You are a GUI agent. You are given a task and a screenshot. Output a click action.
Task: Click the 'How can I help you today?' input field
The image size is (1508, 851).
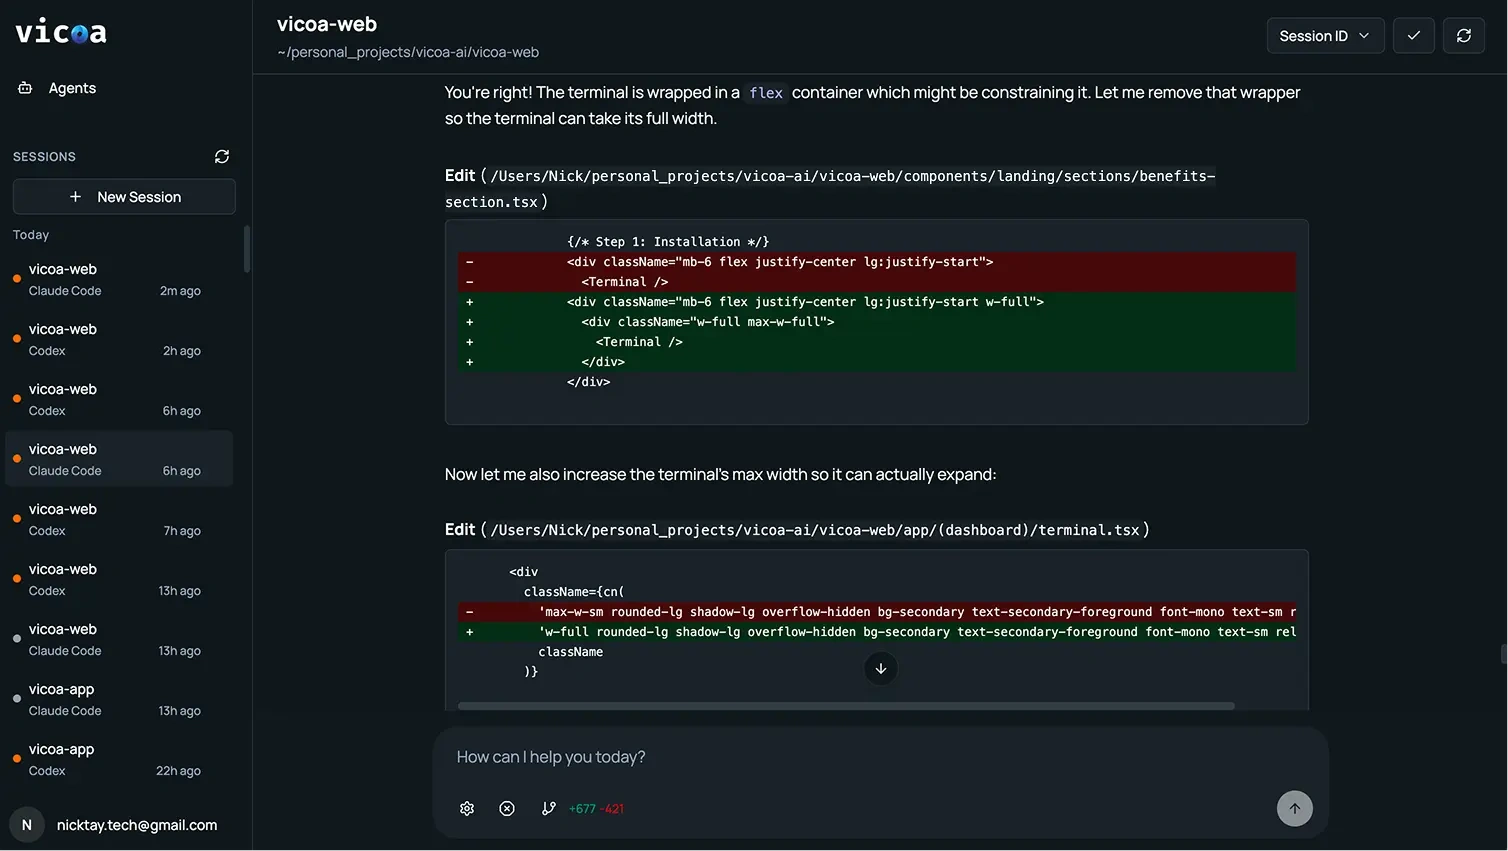coord(700,757)
